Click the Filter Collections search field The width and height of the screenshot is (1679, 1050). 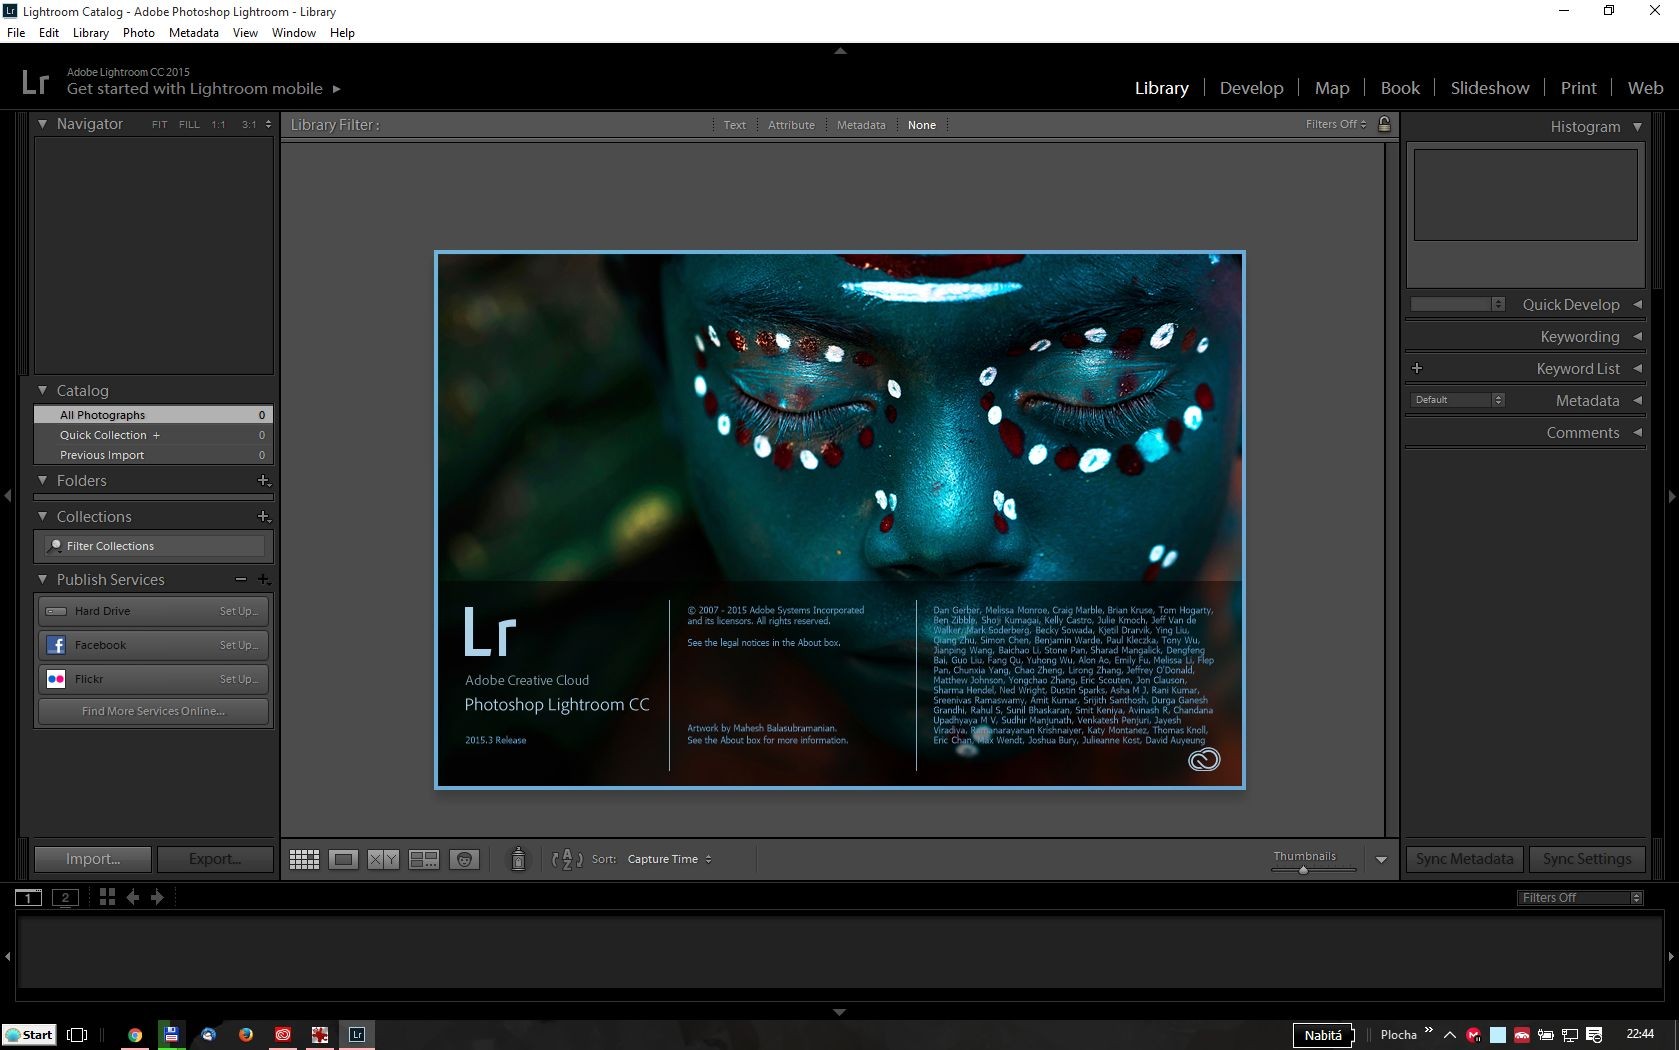point(154,546)
